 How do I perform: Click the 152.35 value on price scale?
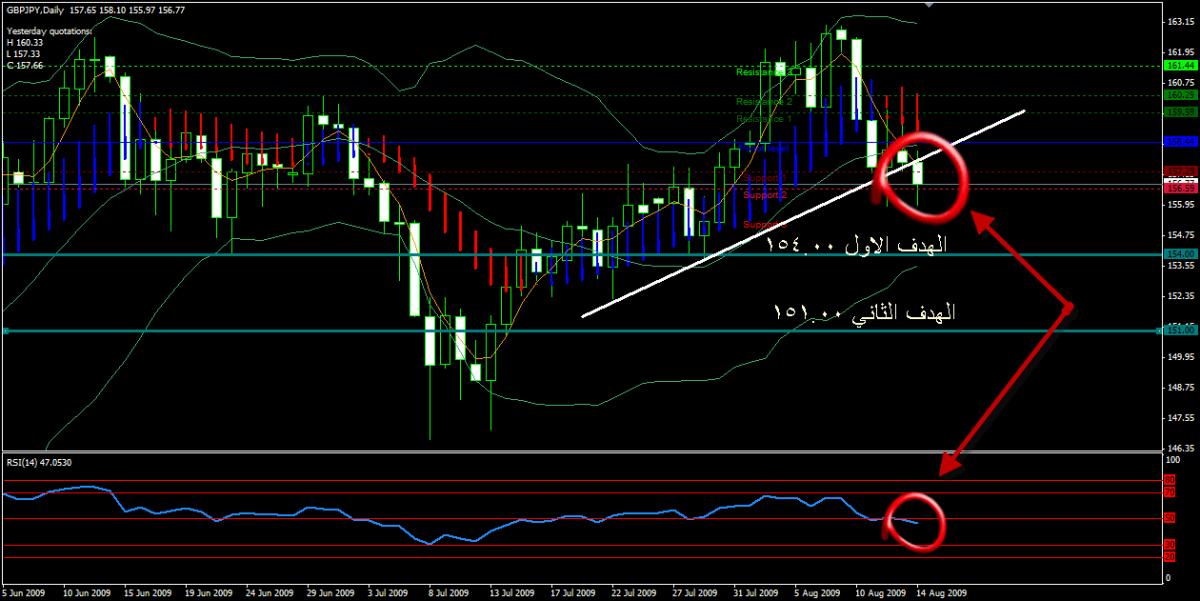click(x=1182, y=296)
